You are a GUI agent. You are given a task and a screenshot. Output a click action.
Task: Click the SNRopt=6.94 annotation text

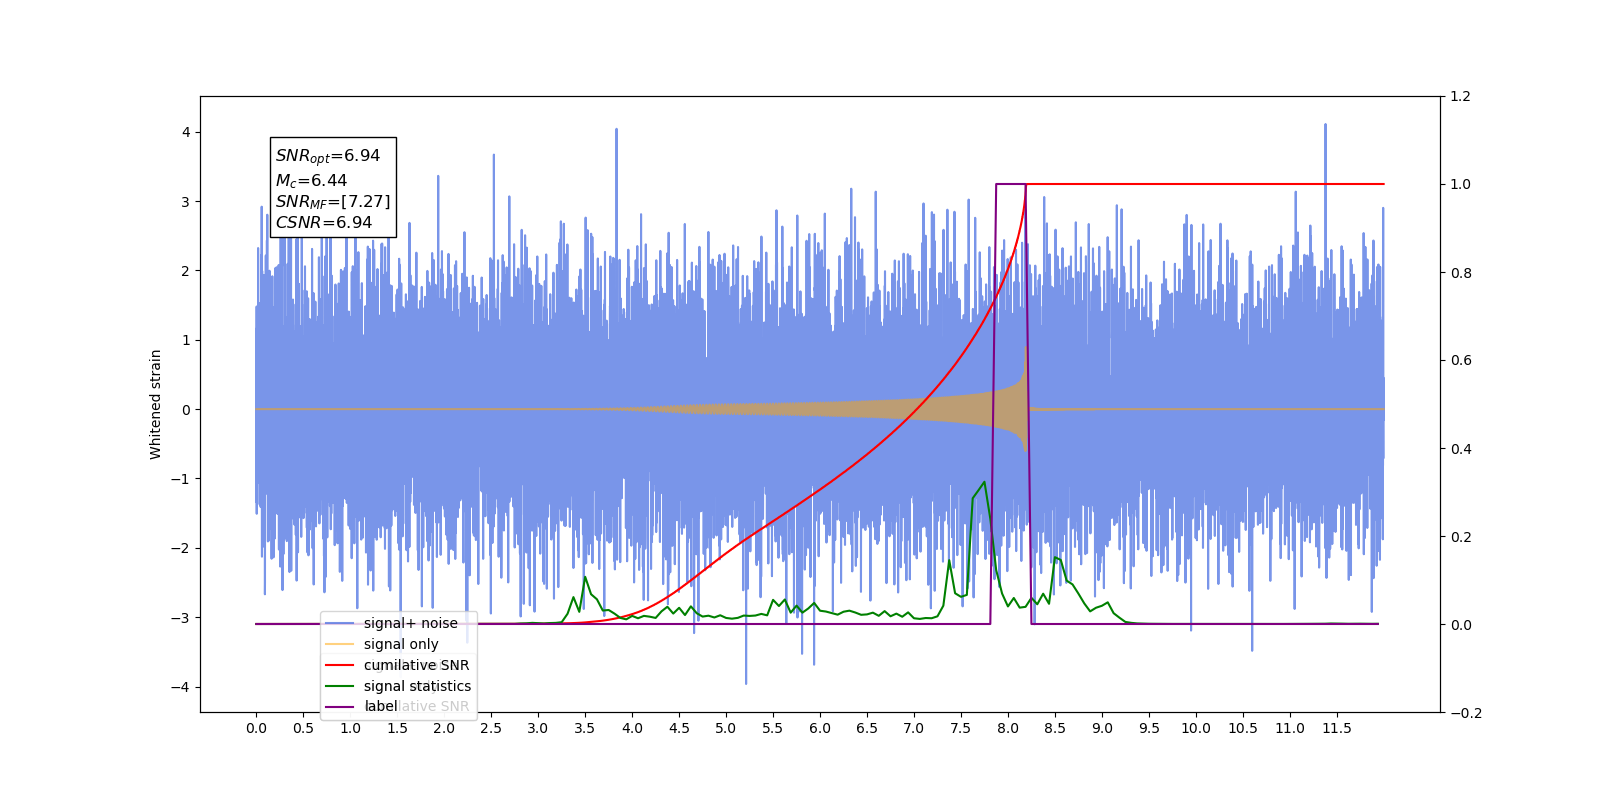[328, 156]
